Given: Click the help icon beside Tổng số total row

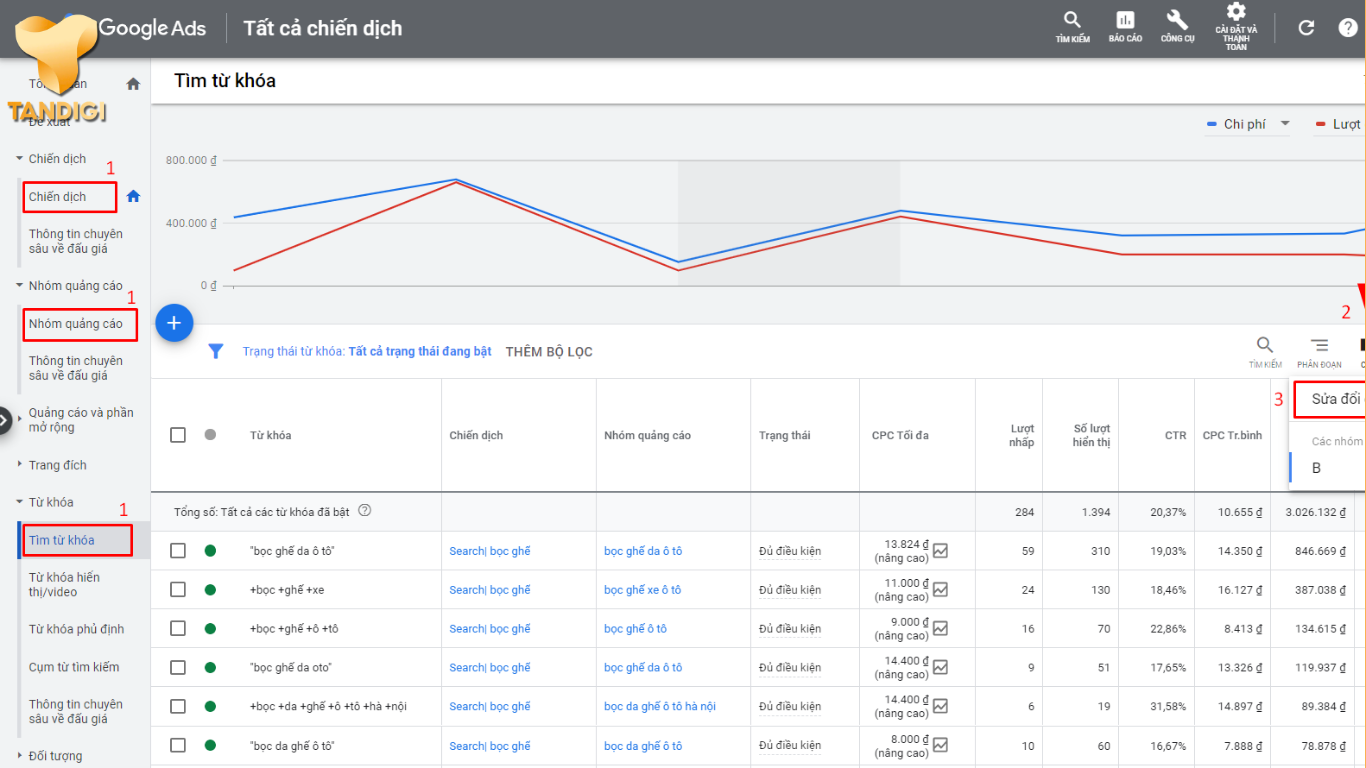Looking at the screenshot, I should [x=365, y=511].
